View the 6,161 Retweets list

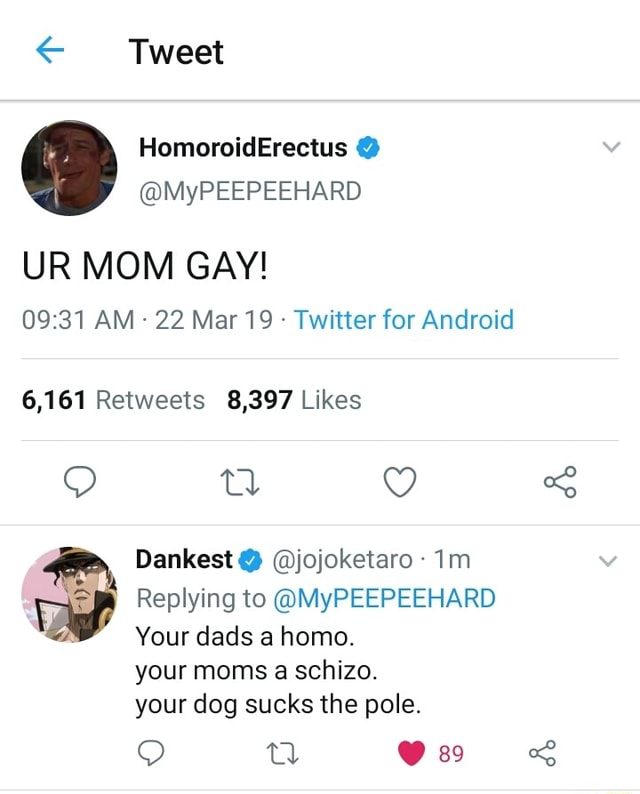113,401
